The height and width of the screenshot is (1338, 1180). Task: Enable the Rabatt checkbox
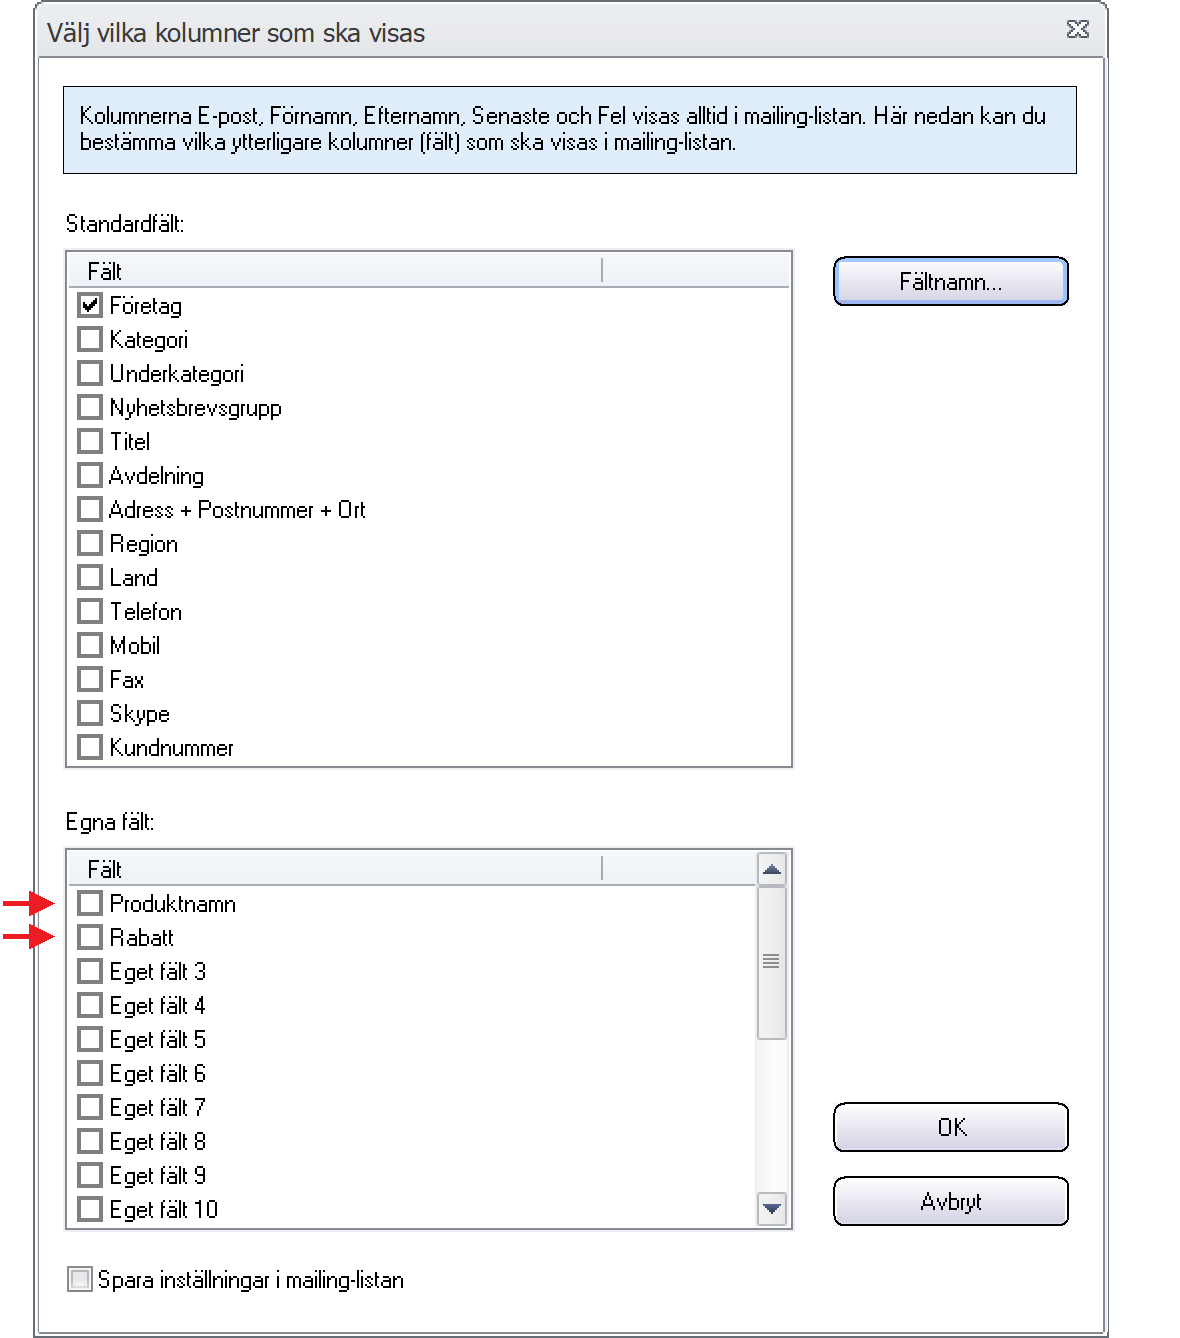(90, 937)
